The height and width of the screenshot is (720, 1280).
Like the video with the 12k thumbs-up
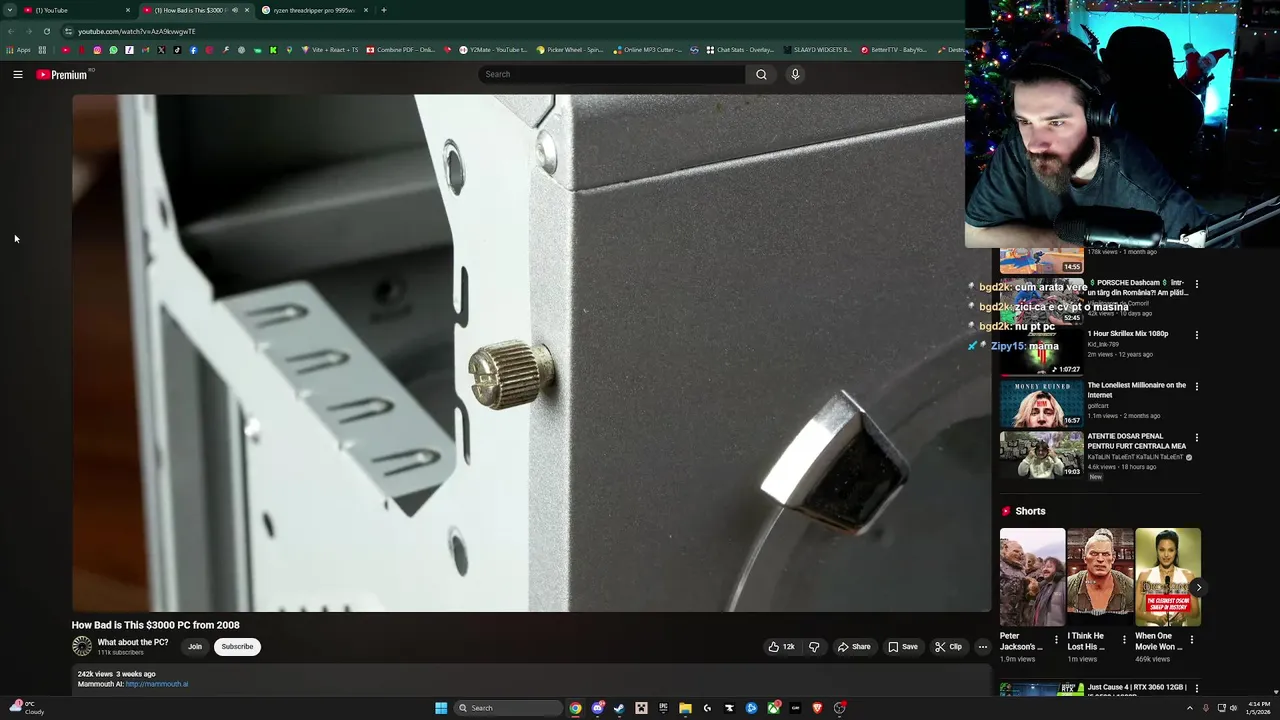tap(781, 647)
